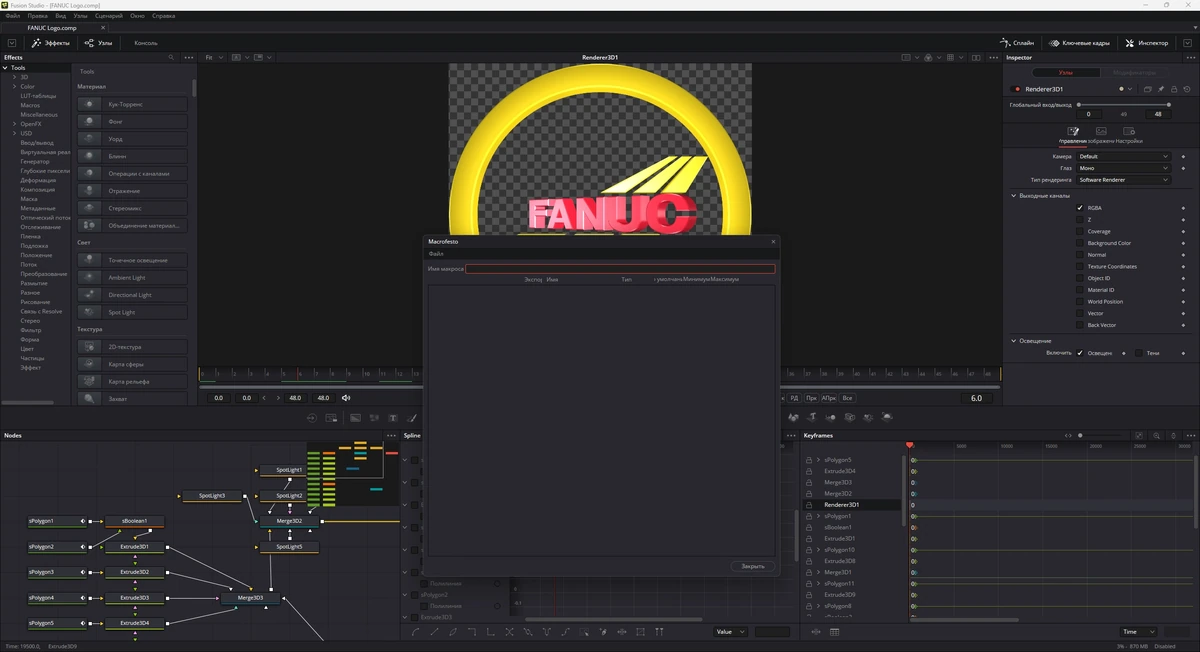Focus the Имя макроса input field

pos(620,269)
